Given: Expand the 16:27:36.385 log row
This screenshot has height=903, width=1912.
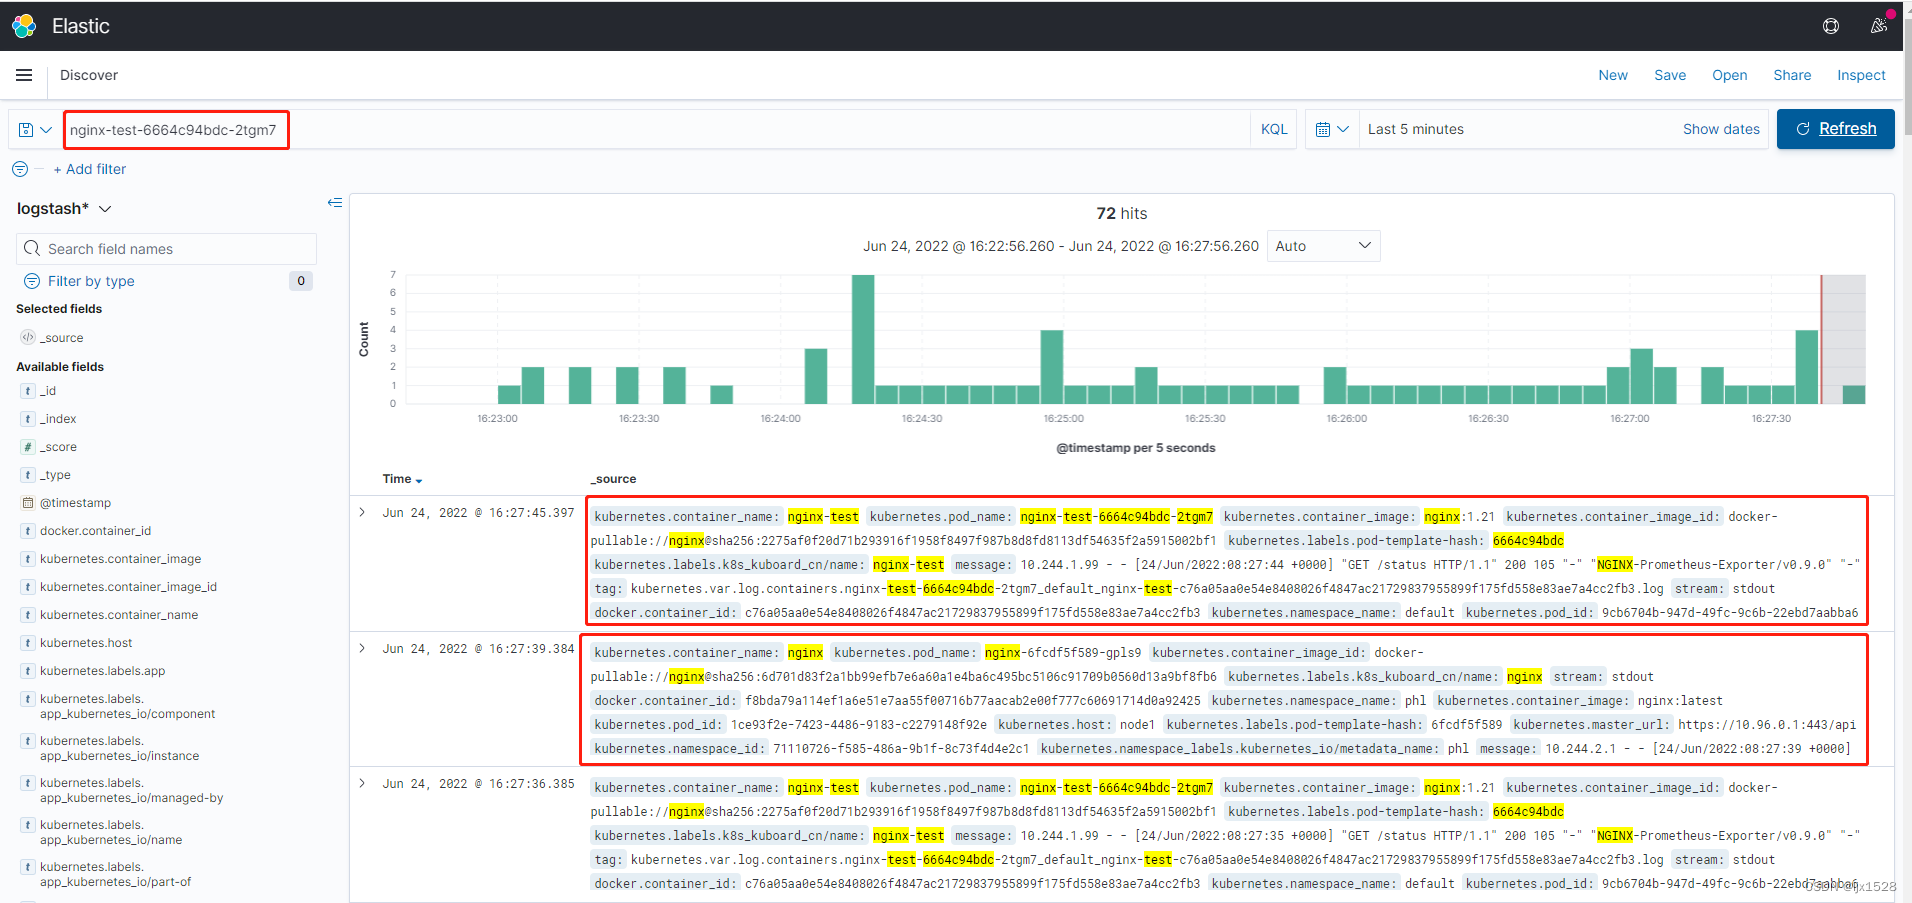Looking at the screenshot, I should click(362, 783).
